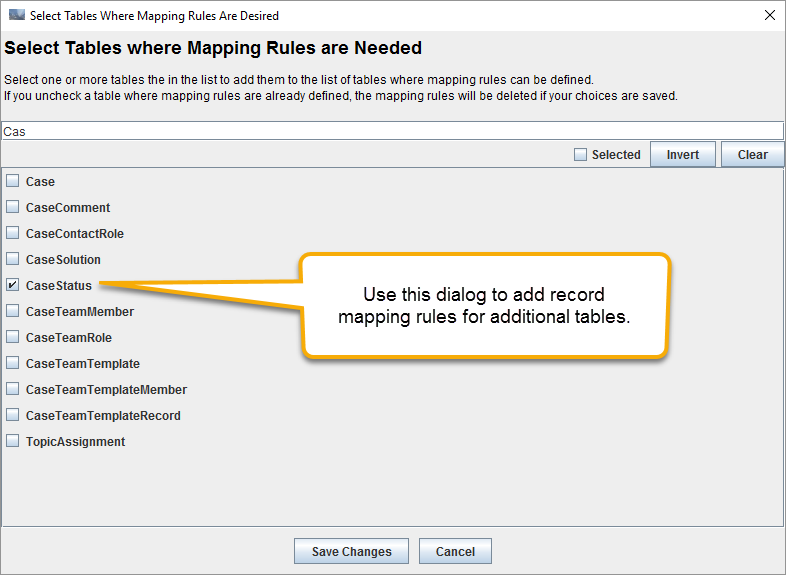The image size is (786, 575).
Task: Click the CaseContactRole label text
Action: 75,234
